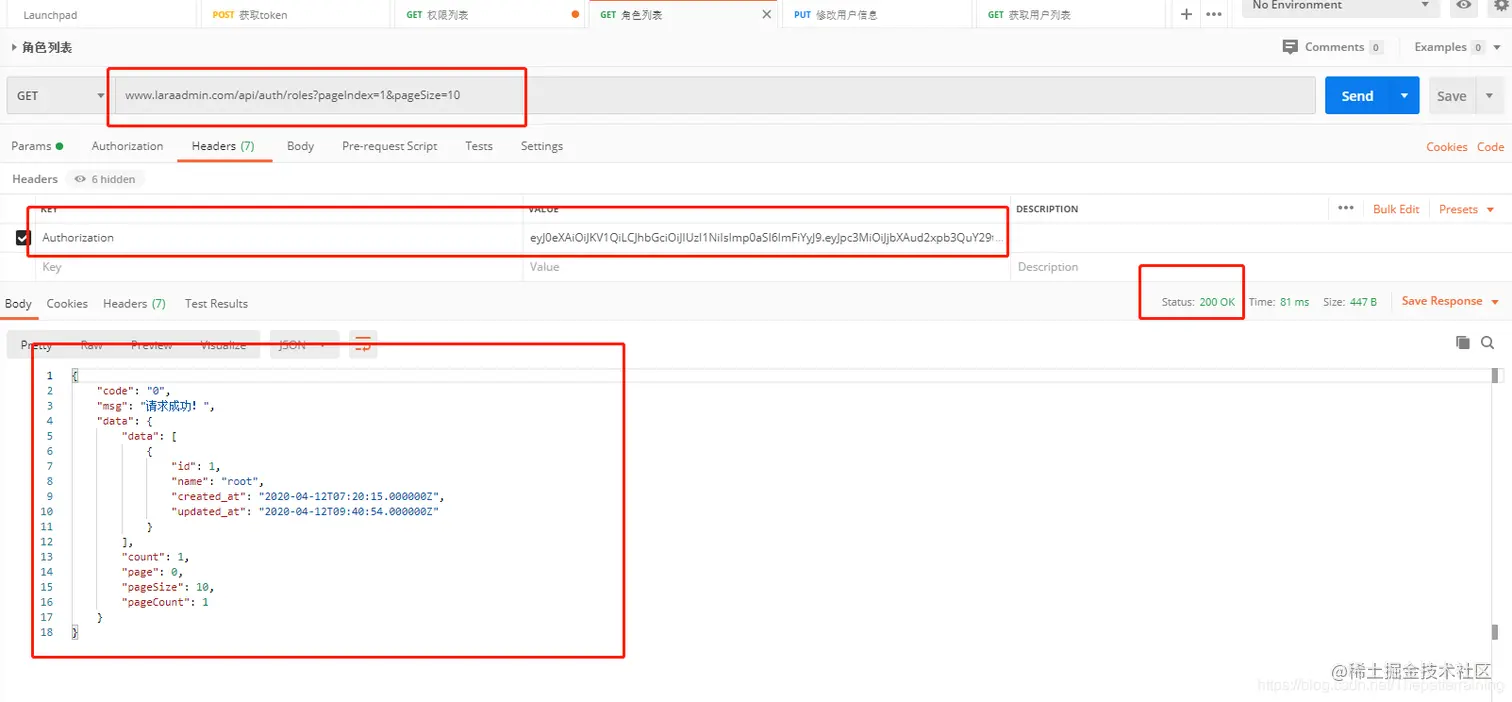1512x702 pixels.
Task: Uncheck the Authorization header checkbox
Action: [x=23, y=238]
